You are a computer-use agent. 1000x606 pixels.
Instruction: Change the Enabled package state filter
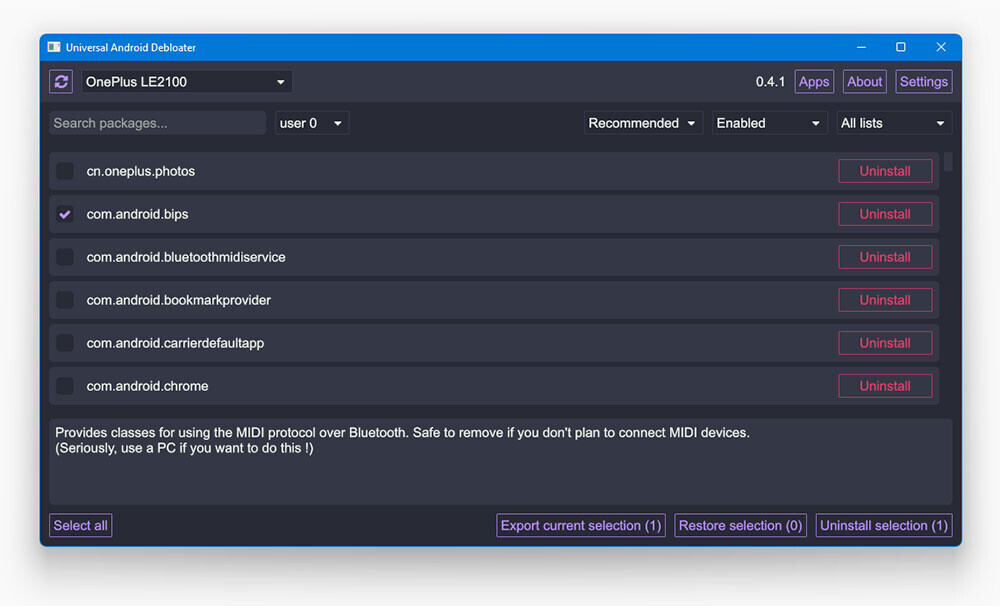(x=769, y=123)
